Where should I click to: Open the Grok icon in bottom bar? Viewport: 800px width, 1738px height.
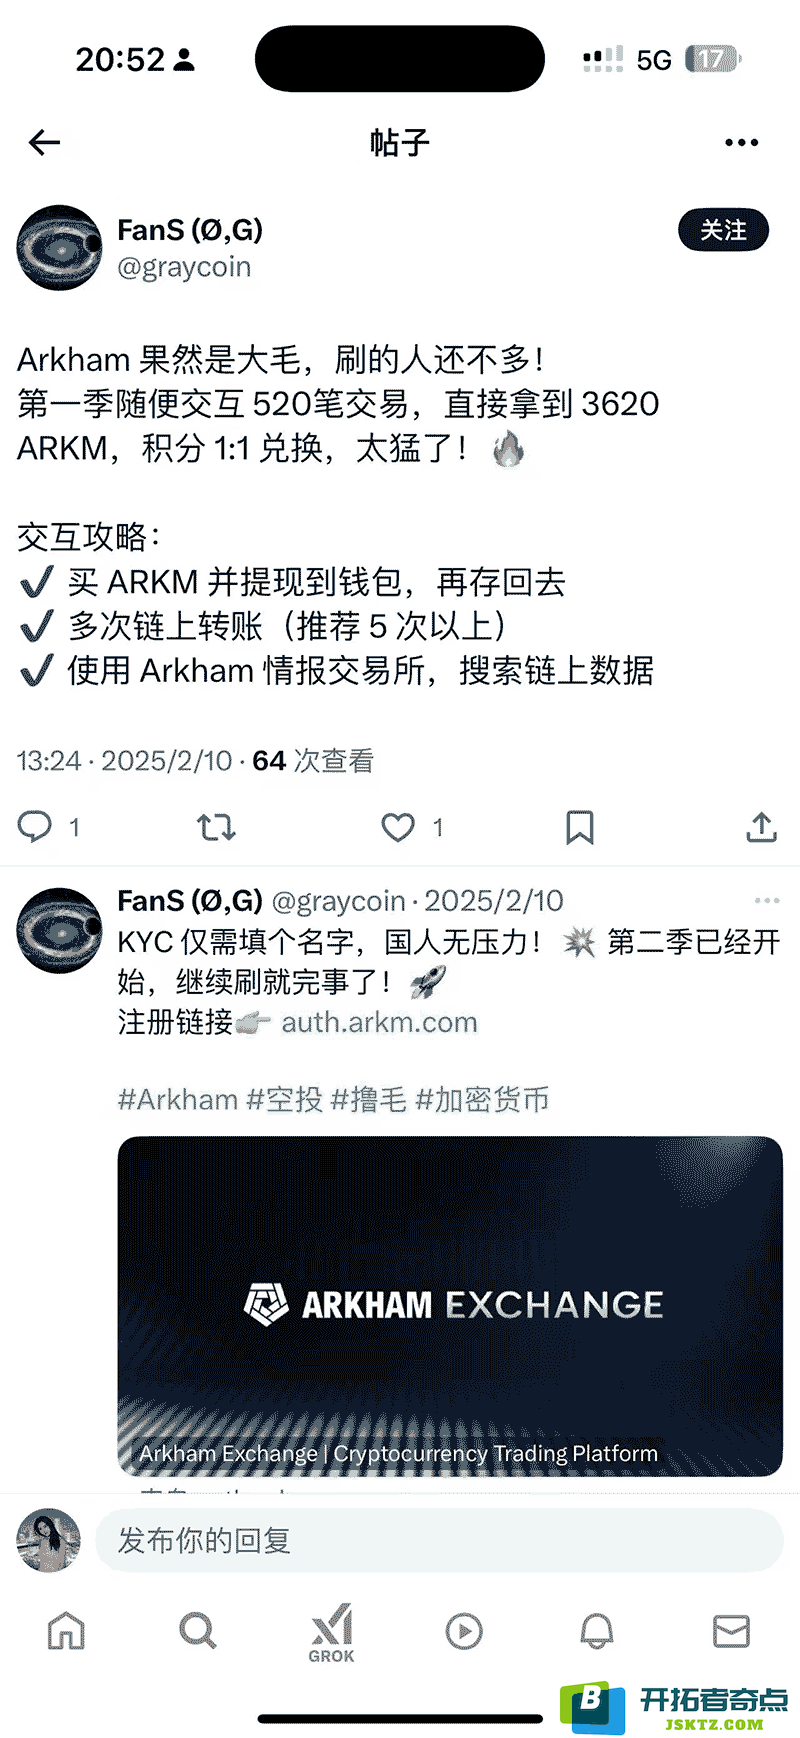click(332, 1633)
